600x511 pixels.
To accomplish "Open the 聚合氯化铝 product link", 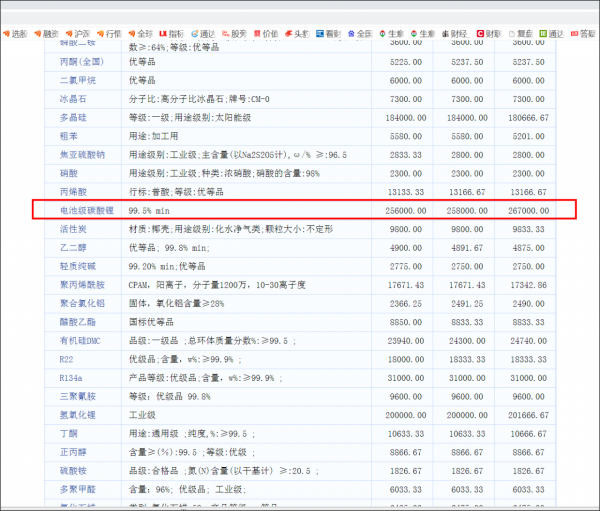I will coord(82,303).
